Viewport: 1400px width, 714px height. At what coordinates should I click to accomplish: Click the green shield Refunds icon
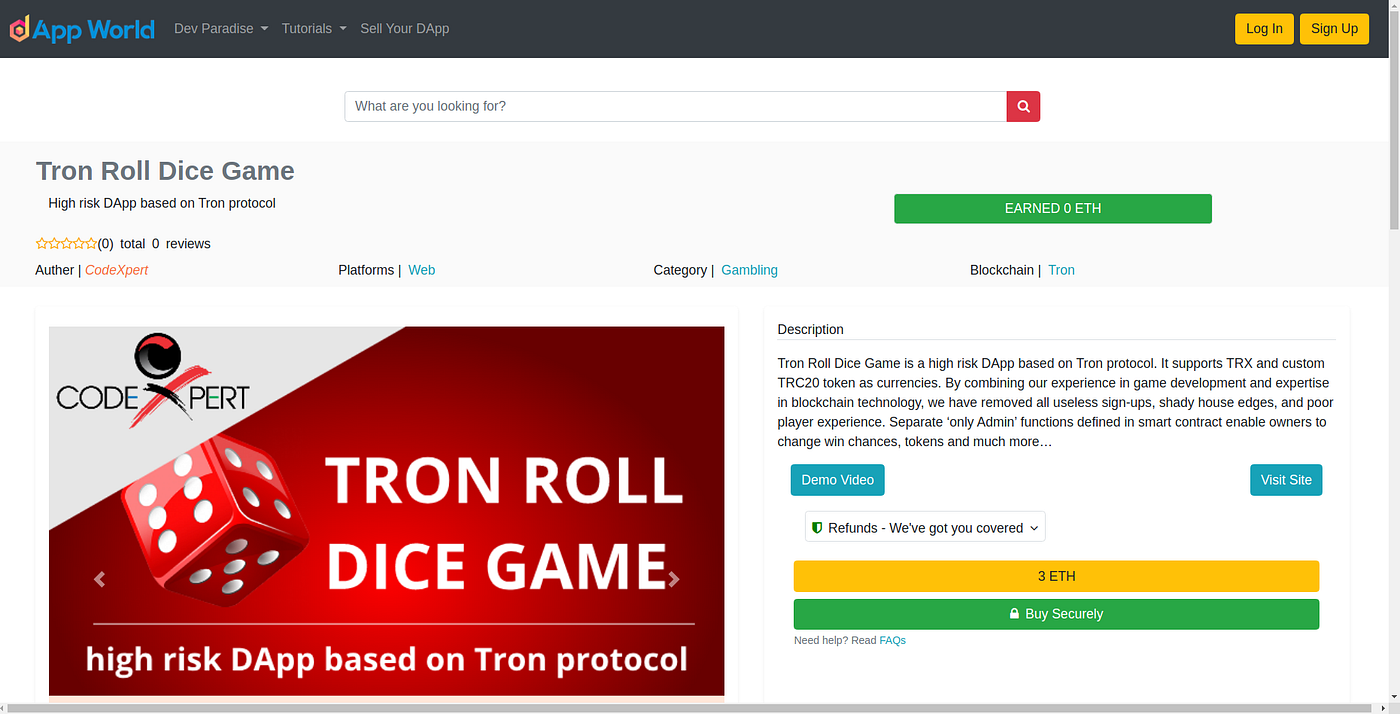click(817, 527)
